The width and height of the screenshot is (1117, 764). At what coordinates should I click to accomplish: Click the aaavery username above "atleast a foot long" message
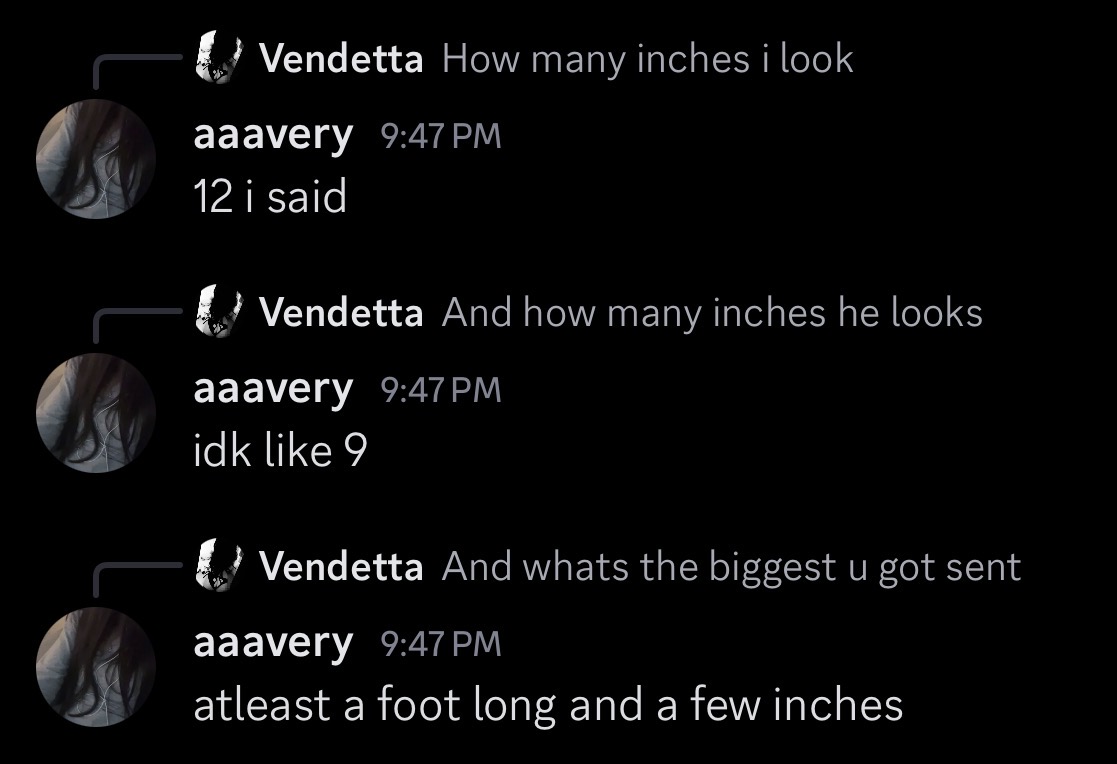pos(273,643)
